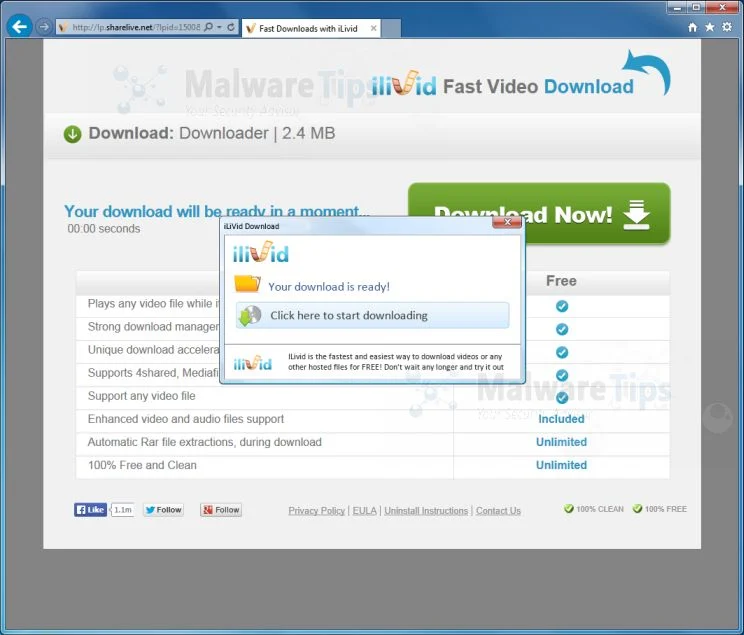Click the checkmark in 'Strong download manager' row
The height and width of the screenshot is (635, 744).
[x=562, y=329]
